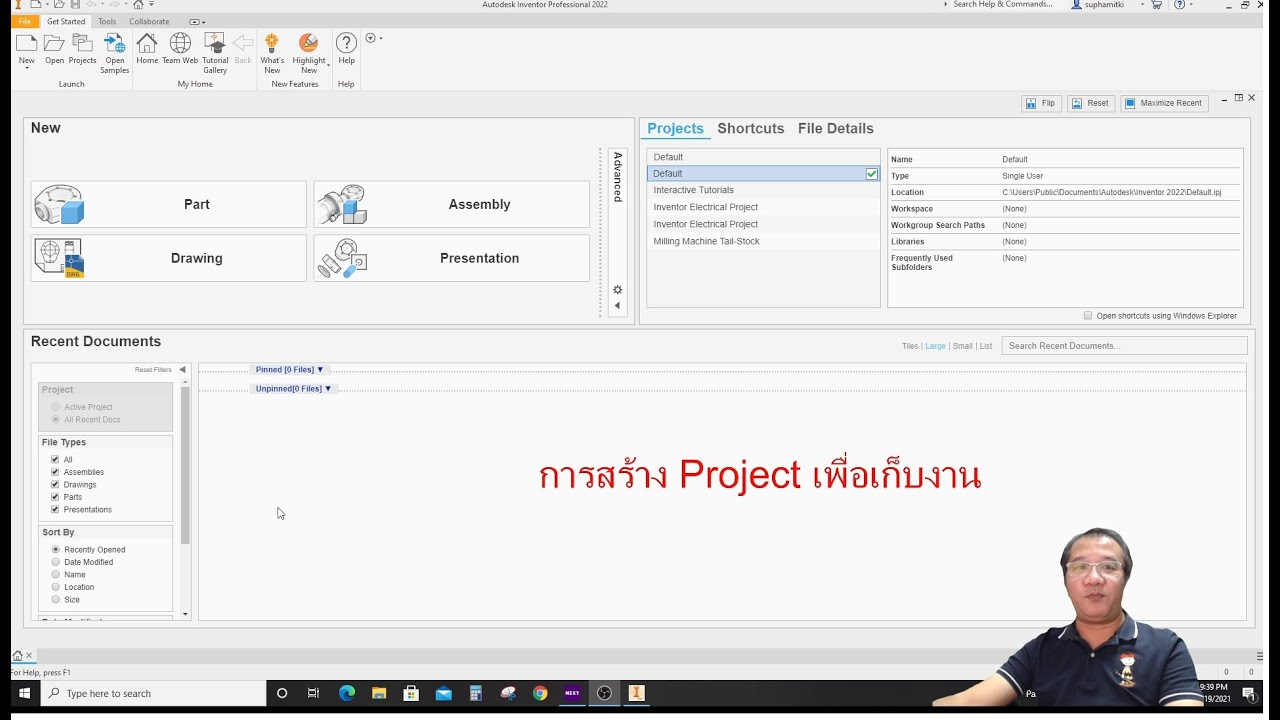Switch to the Tools ribbon tab
Viewport: 1280px width, 720px height.
[107, 21]
